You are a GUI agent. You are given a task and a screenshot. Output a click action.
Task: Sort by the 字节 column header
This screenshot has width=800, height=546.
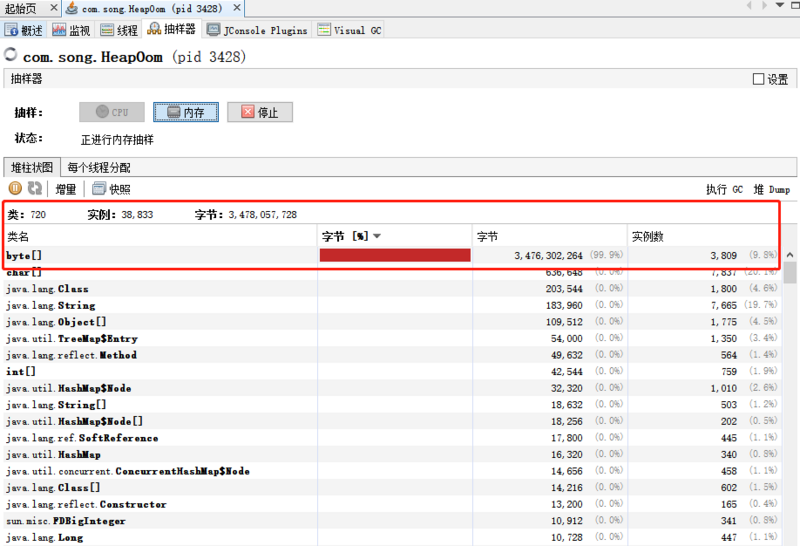tap(549, 236)
